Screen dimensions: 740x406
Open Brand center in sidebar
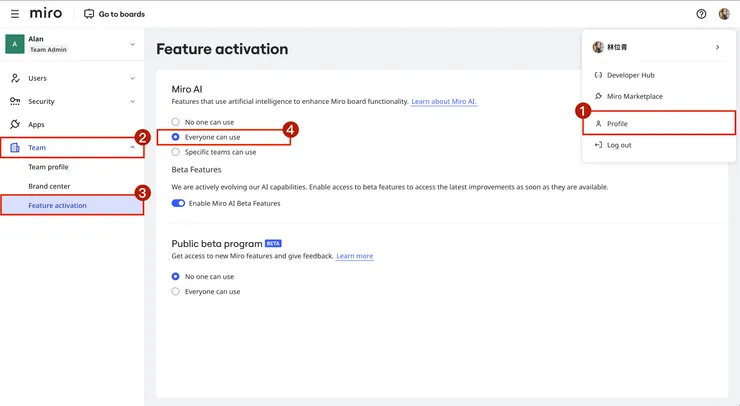click(x=49, y=186)
